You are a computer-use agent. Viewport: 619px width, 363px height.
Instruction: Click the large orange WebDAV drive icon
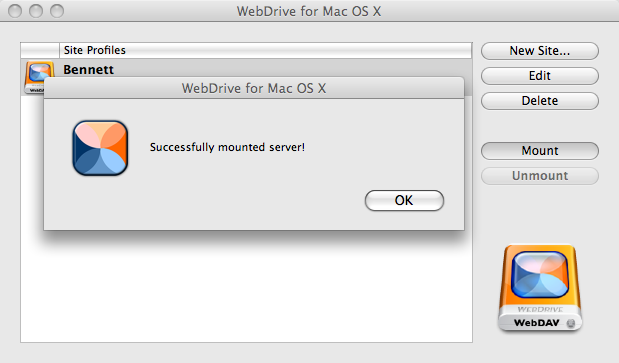540,288
